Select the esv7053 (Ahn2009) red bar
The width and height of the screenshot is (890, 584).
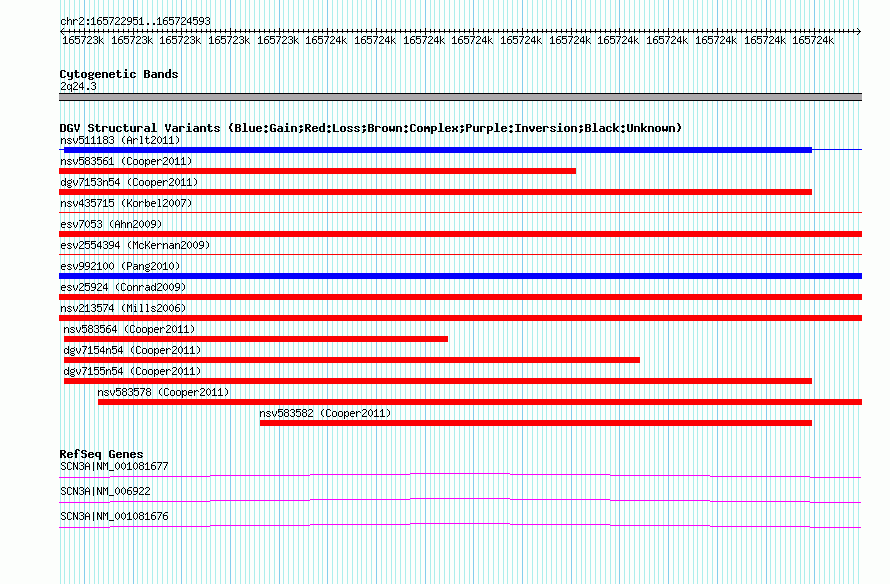pos(460,234)
